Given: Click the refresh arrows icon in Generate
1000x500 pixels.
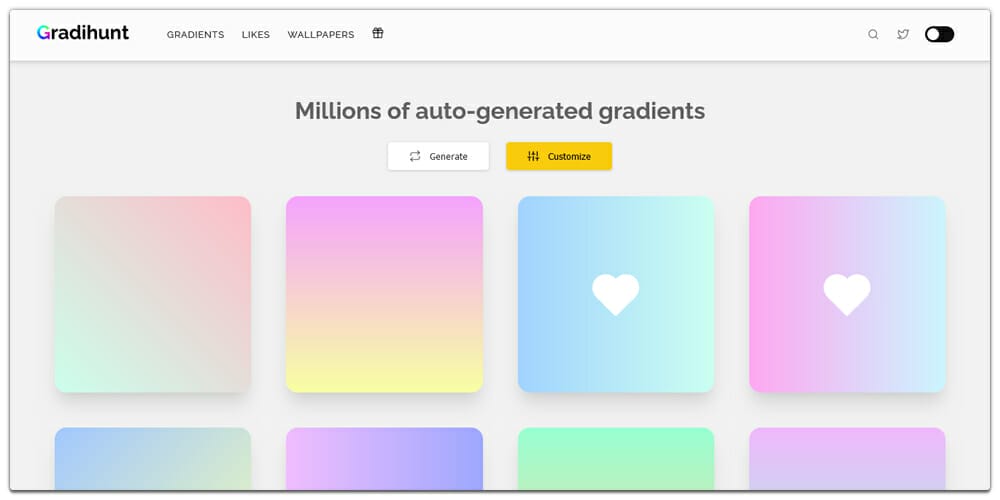Looking at the screenshot, I should click(x=415, y=156).
